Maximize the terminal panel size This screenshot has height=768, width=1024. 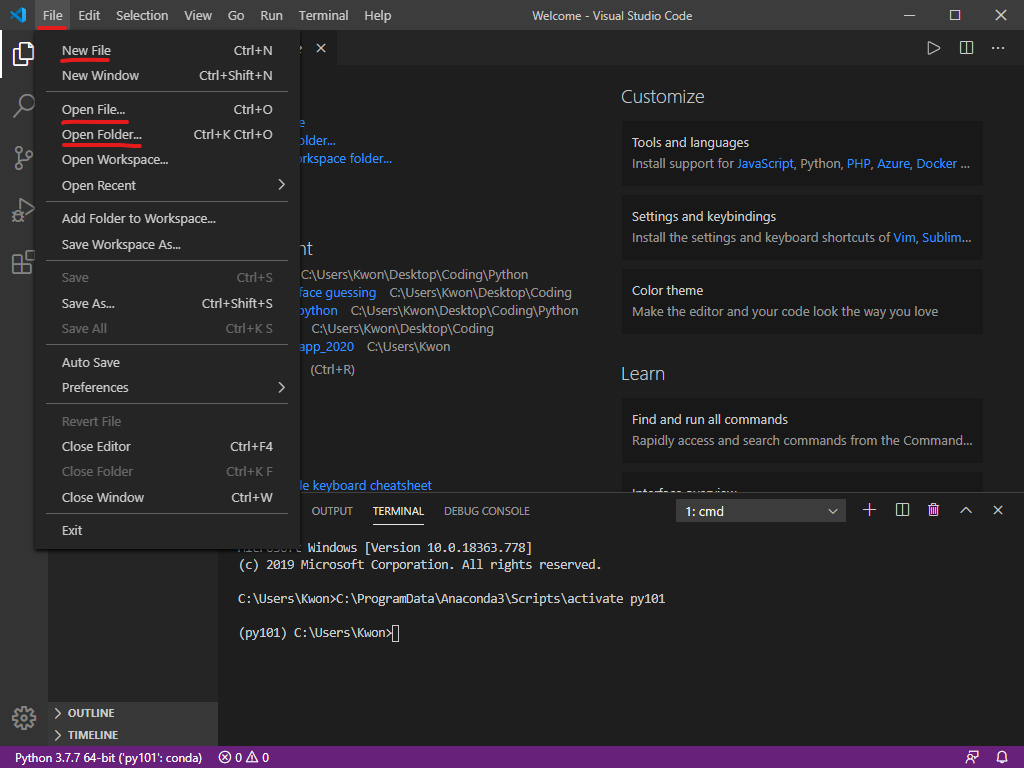coord(966,510)
